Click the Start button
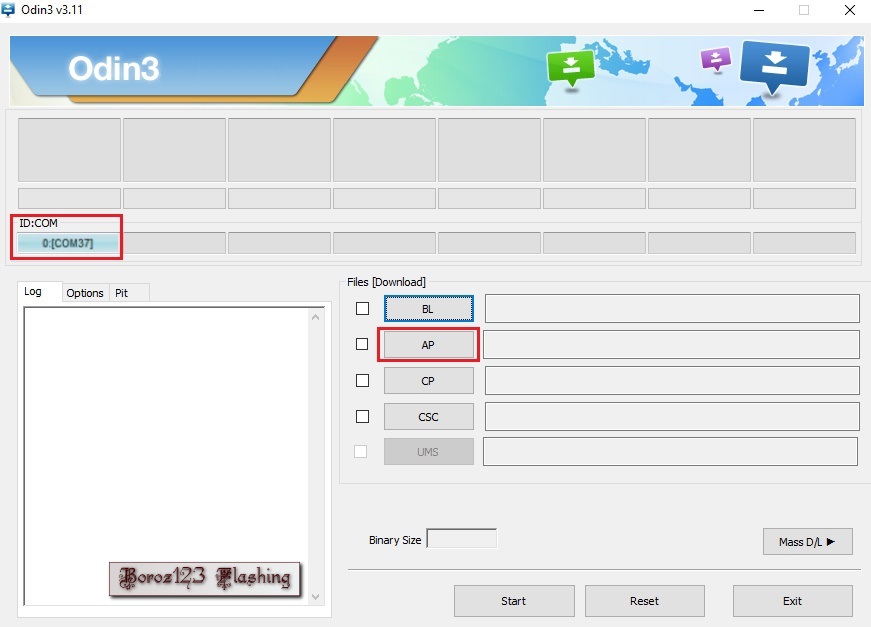The width and height of the screenshot is (871, 627). tap(514, 601)
